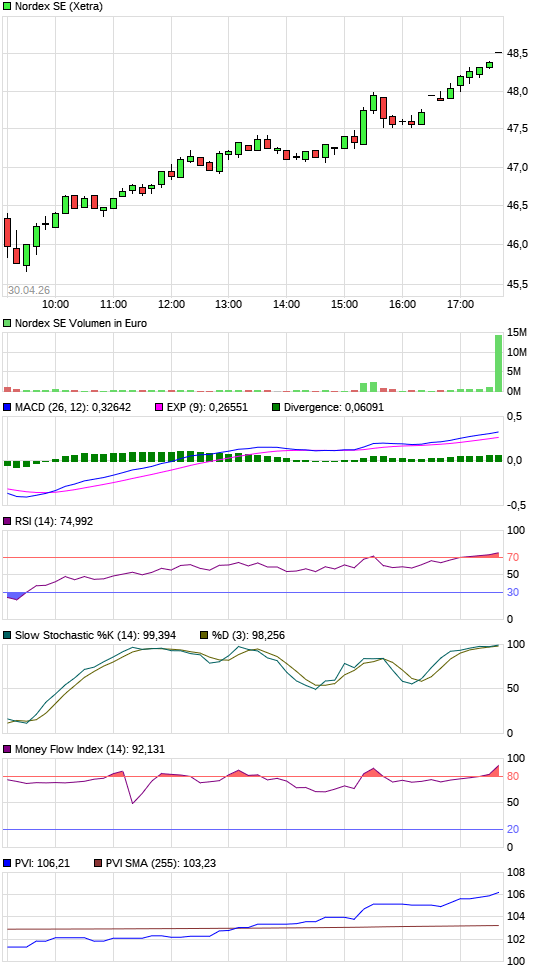Click the 'EXP (9): 0,26551' label
The height and width of the screenshot is (971, 545).
(x=205, y=407)
